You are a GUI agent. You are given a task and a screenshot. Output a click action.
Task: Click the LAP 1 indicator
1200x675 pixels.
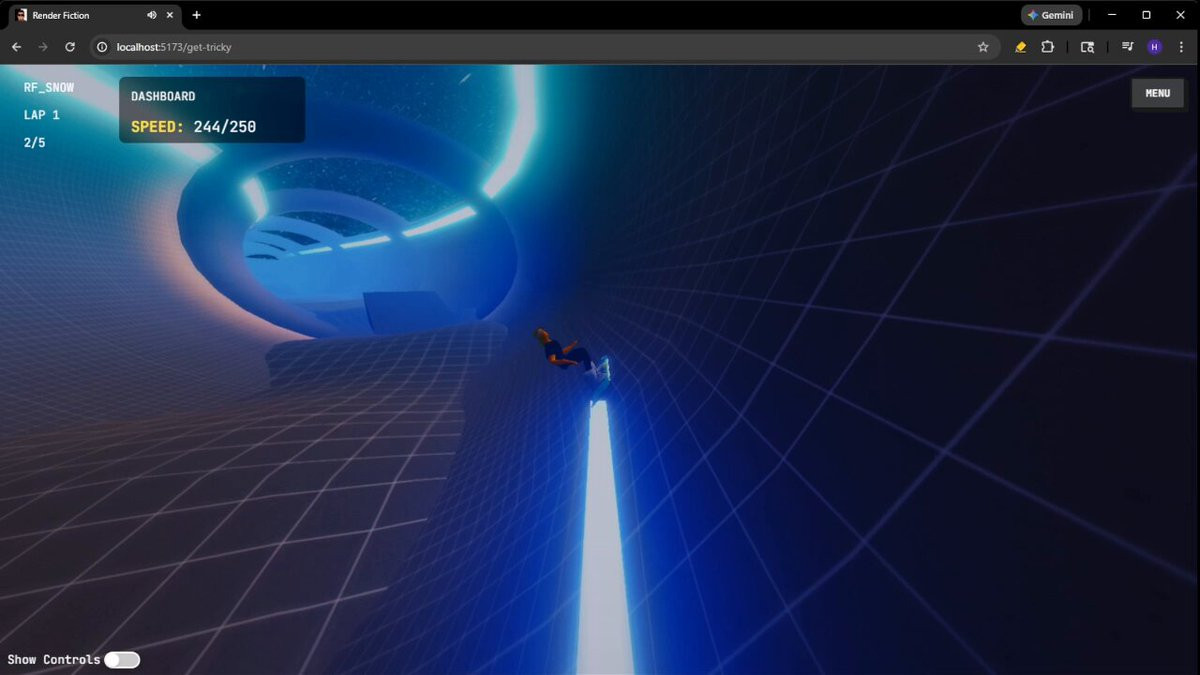[42, 115]
